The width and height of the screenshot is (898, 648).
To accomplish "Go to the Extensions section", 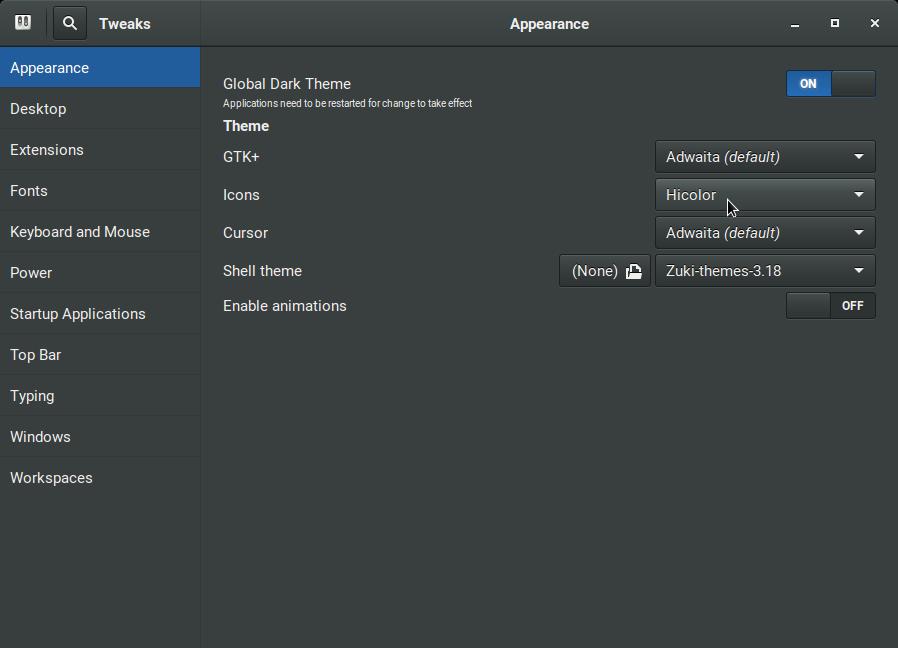I will pos(47,150).
